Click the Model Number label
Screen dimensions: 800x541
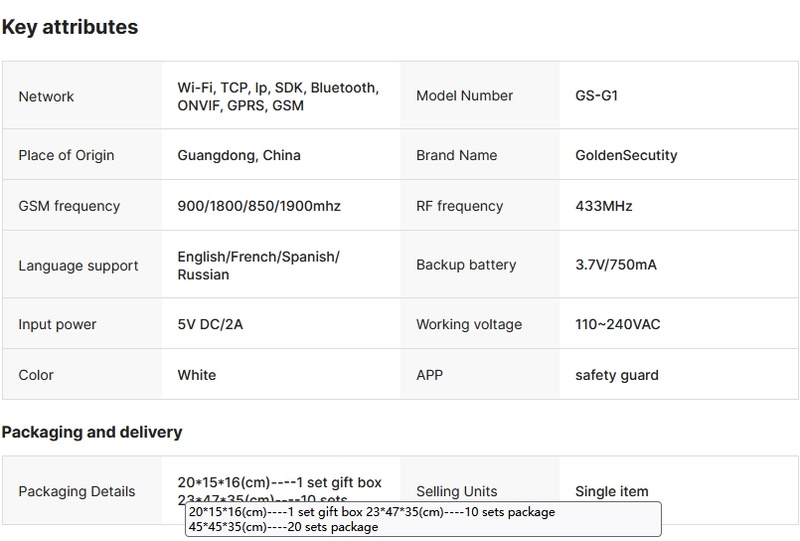click(464, 96)
